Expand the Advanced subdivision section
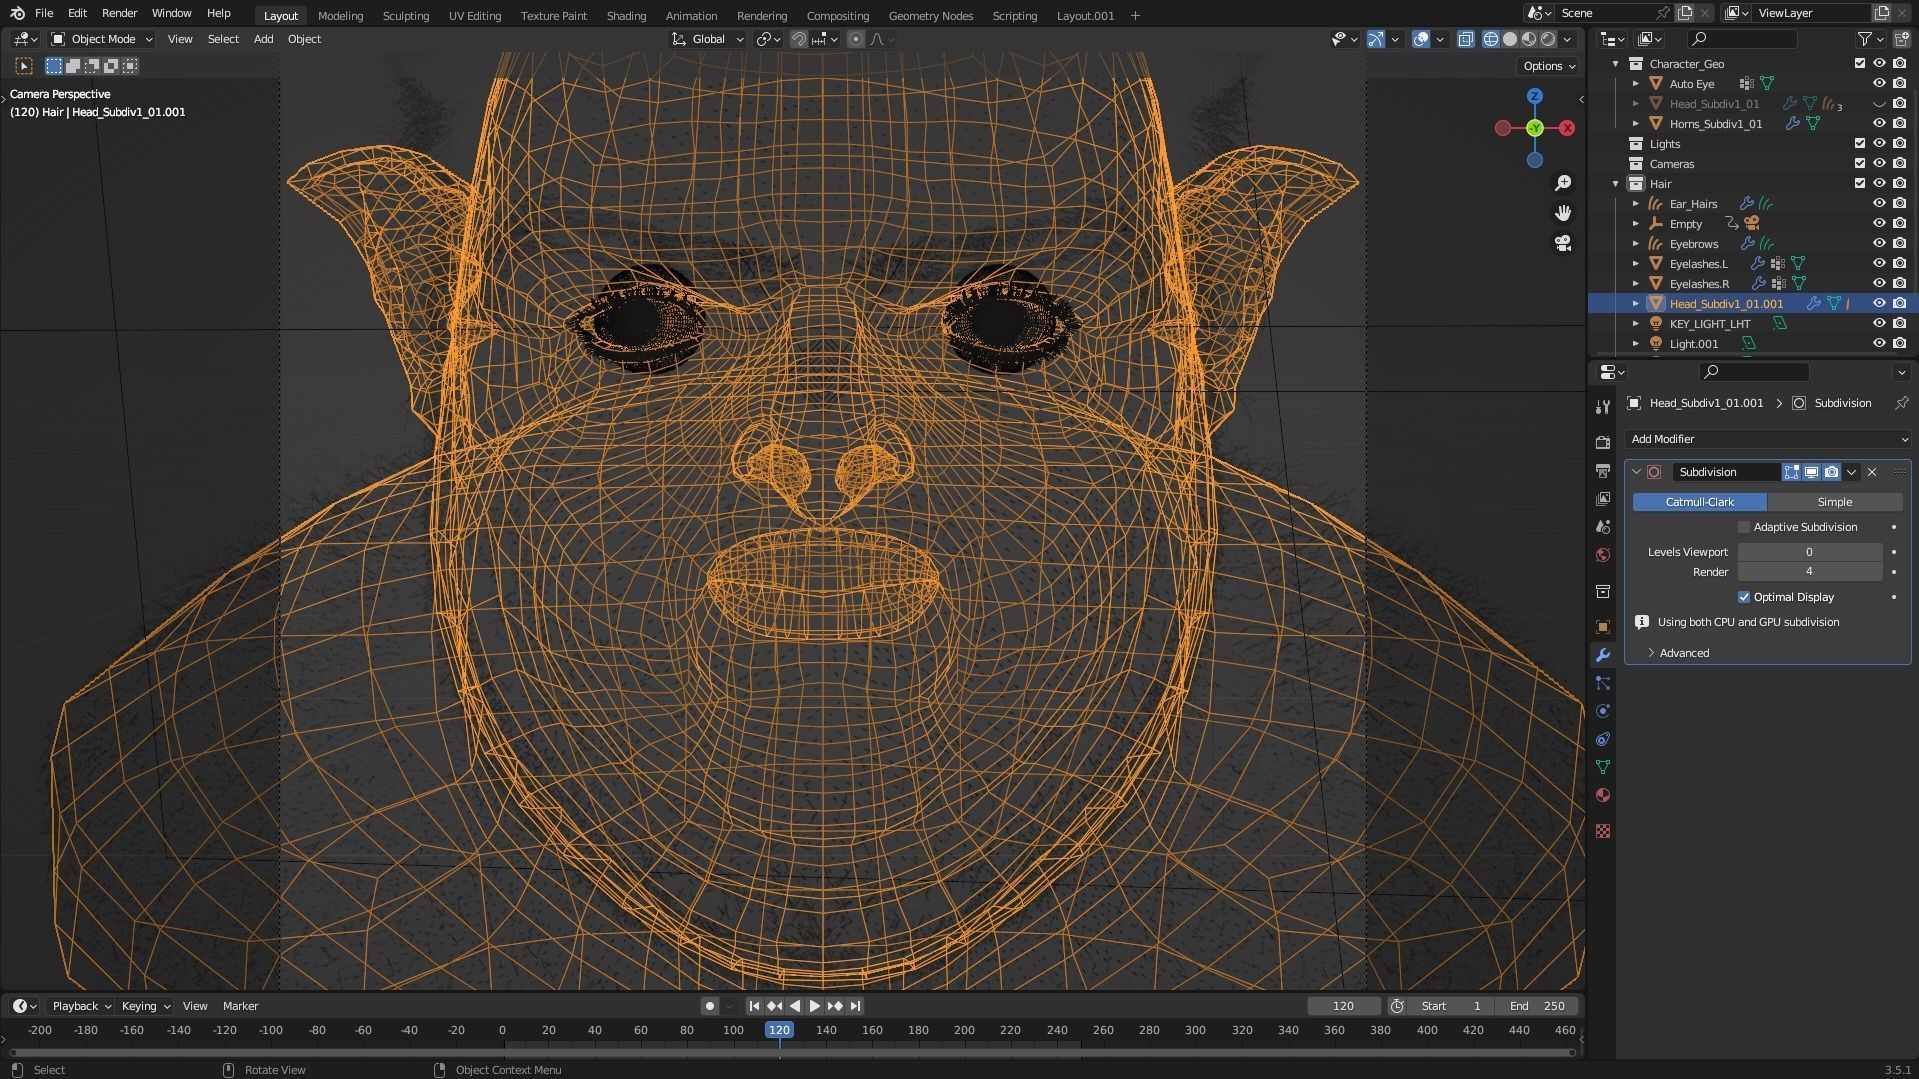The image size is (1919, 1079). click(1684, 653)
